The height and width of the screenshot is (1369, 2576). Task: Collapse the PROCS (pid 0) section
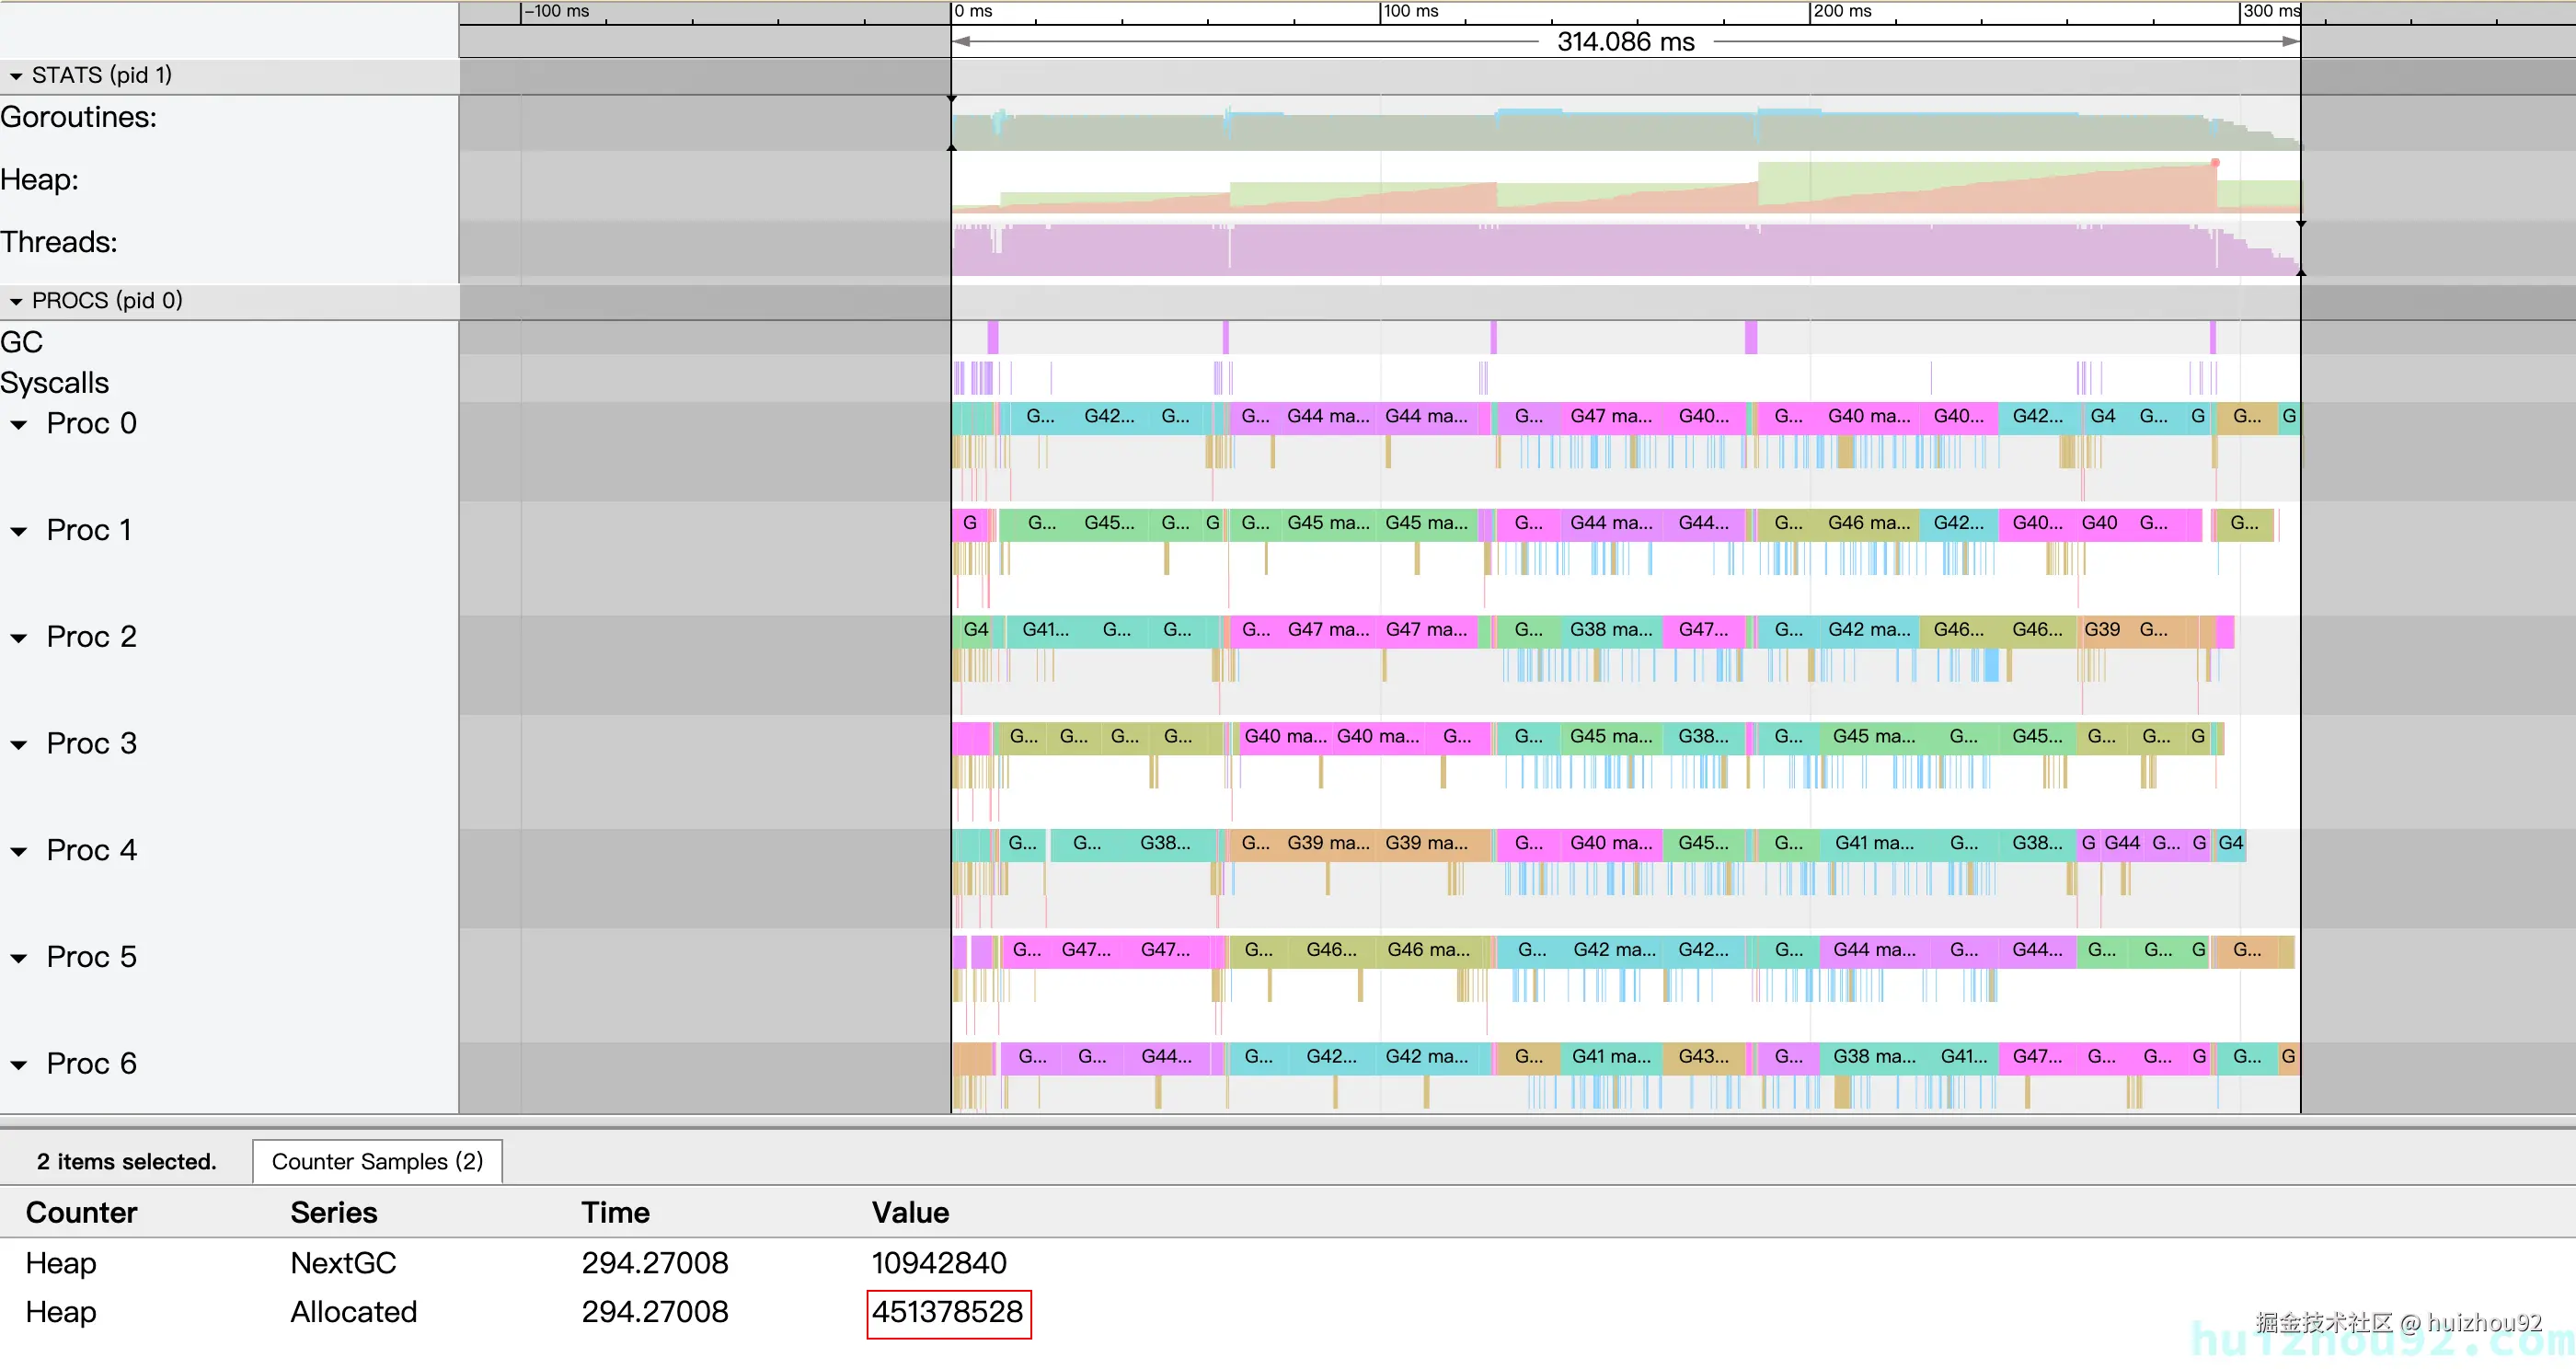tap(16, 301)
